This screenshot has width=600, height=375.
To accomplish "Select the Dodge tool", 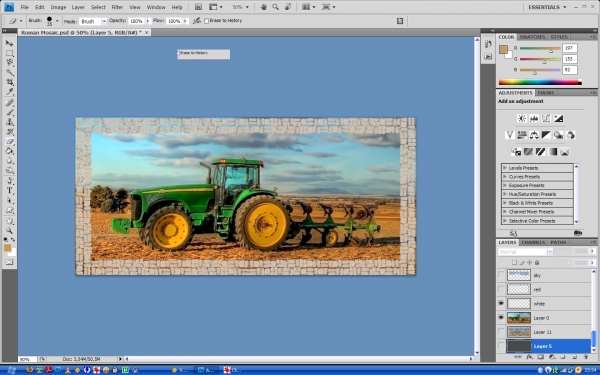I will pos(9,171).
